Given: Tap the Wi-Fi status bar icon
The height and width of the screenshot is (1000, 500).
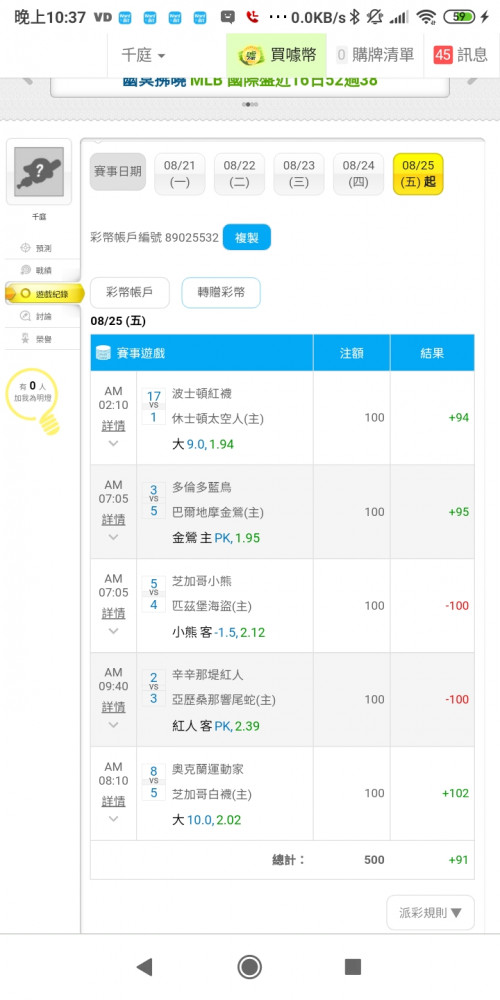Looking at the screenshot, I should (425, 17).
